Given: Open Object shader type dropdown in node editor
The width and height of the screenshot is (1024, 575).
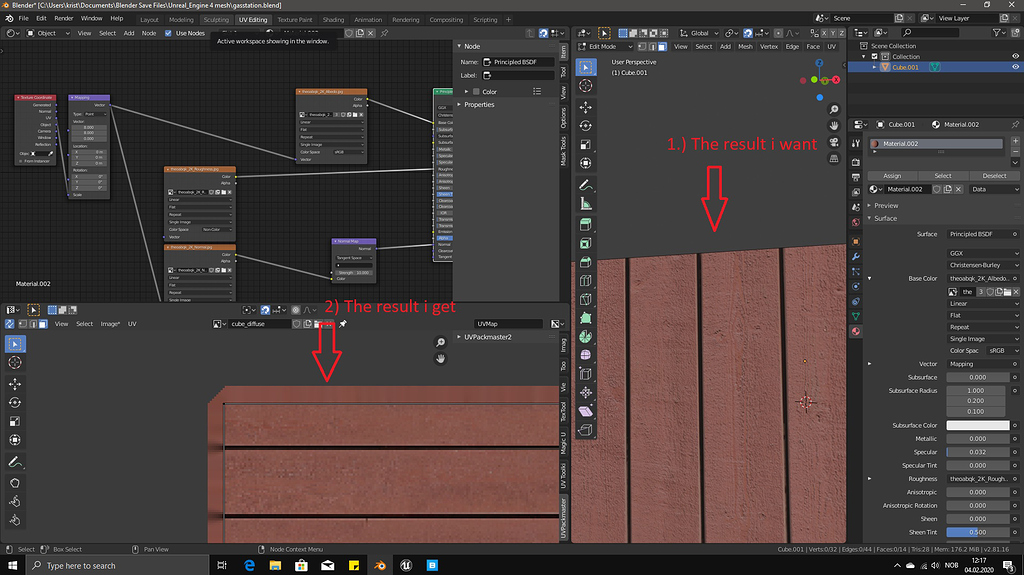Looking at the screenshot, I should tap(48, 33).
